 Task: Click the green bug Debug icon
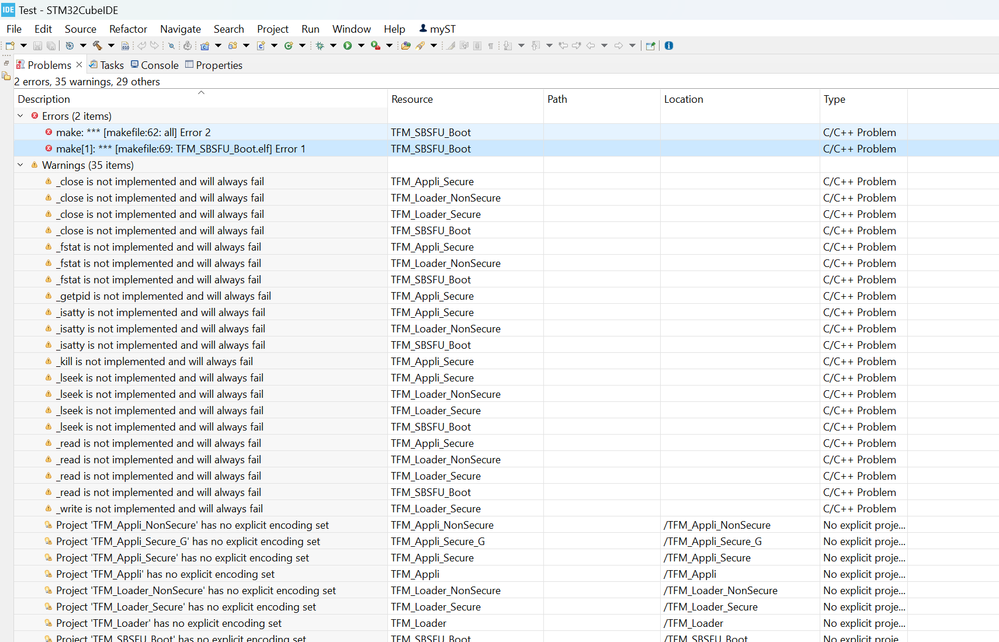(320, 46)
